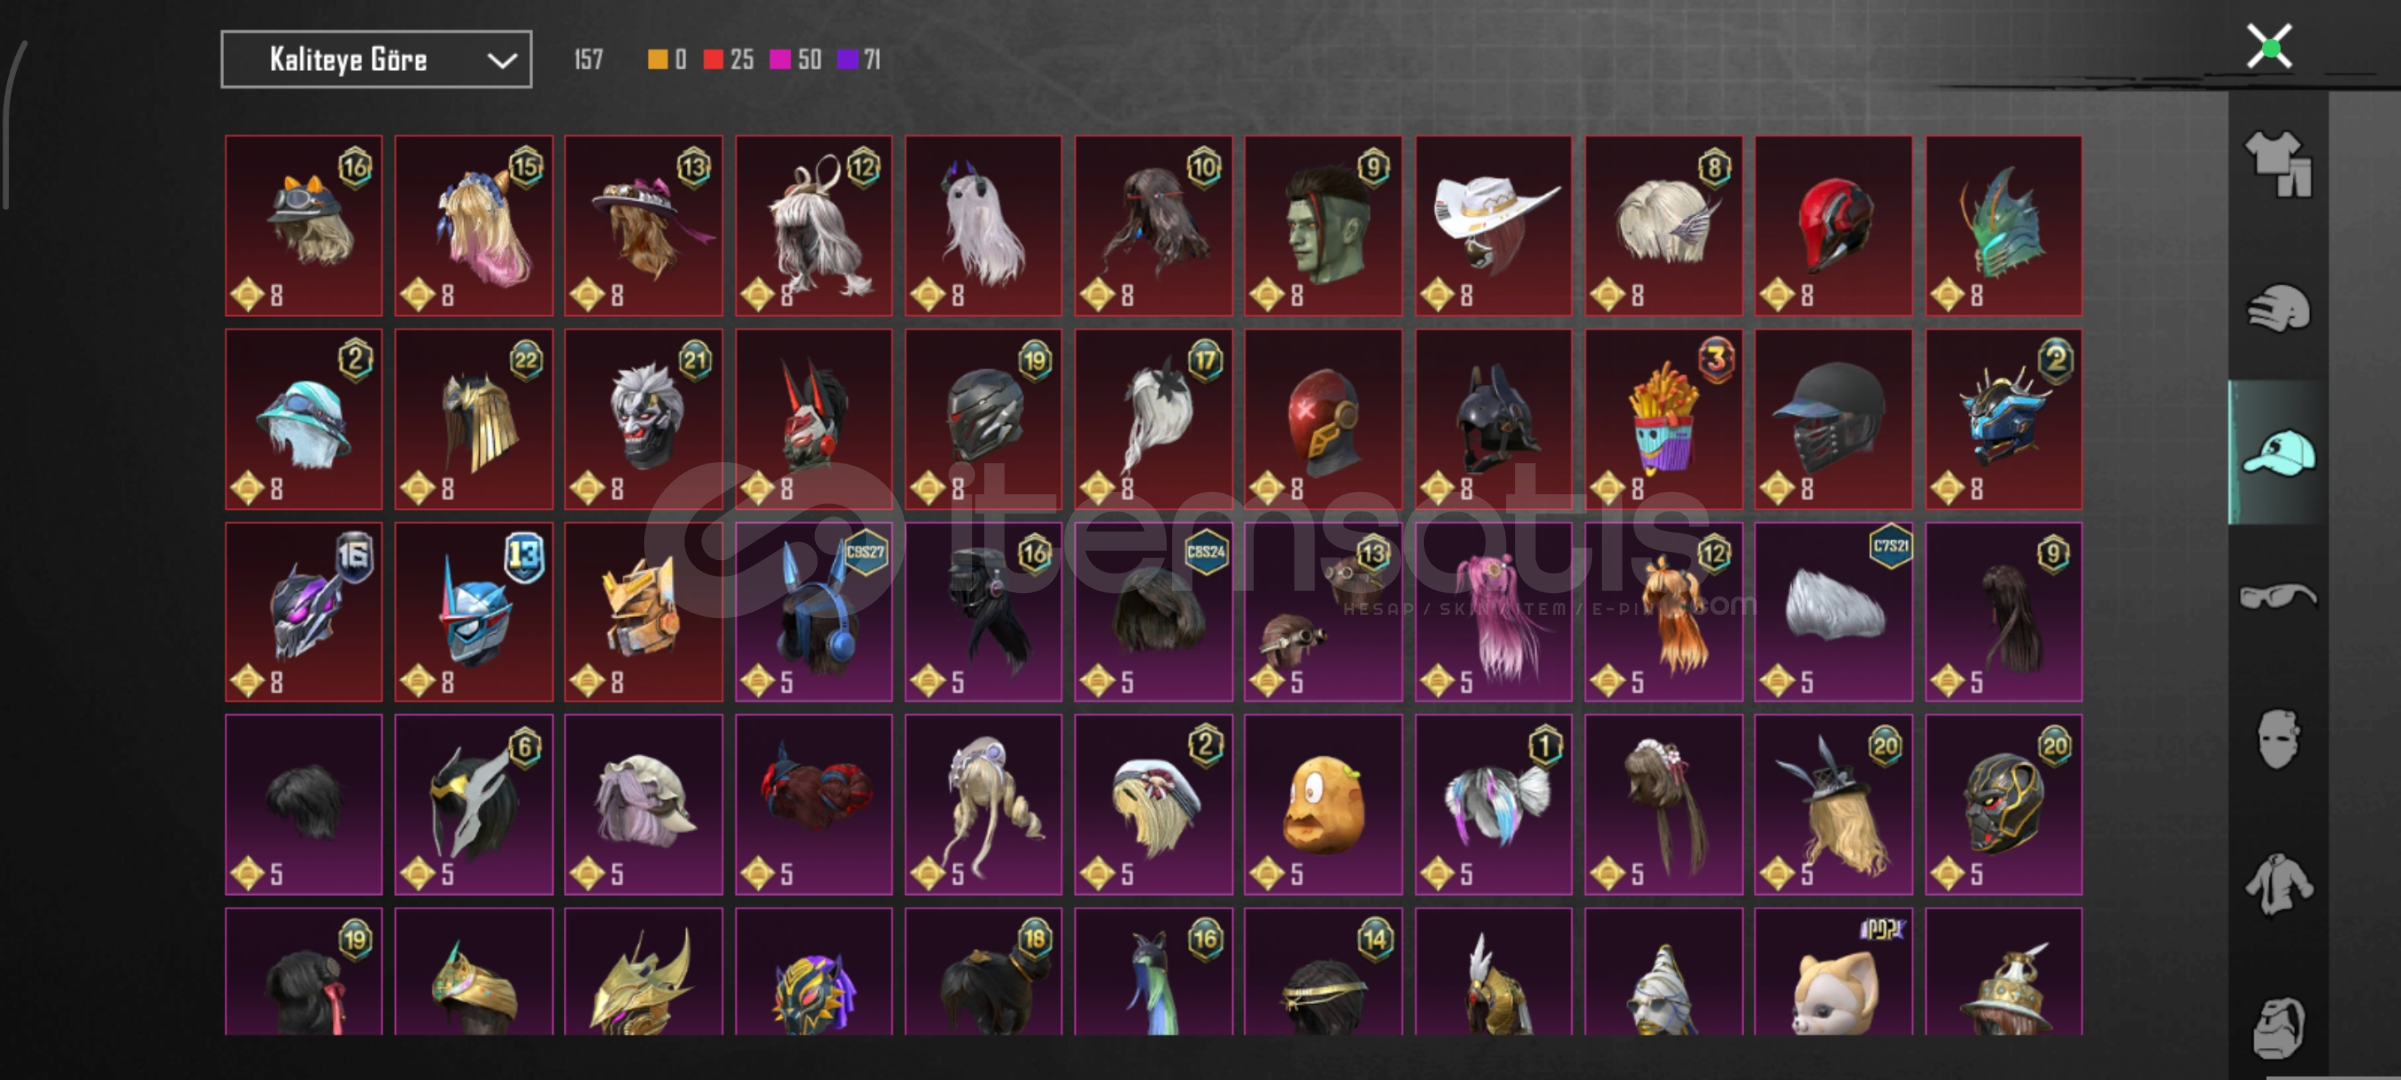
Task: Select the C7S21 silver hair item
Action: [x=1834, y=612]
